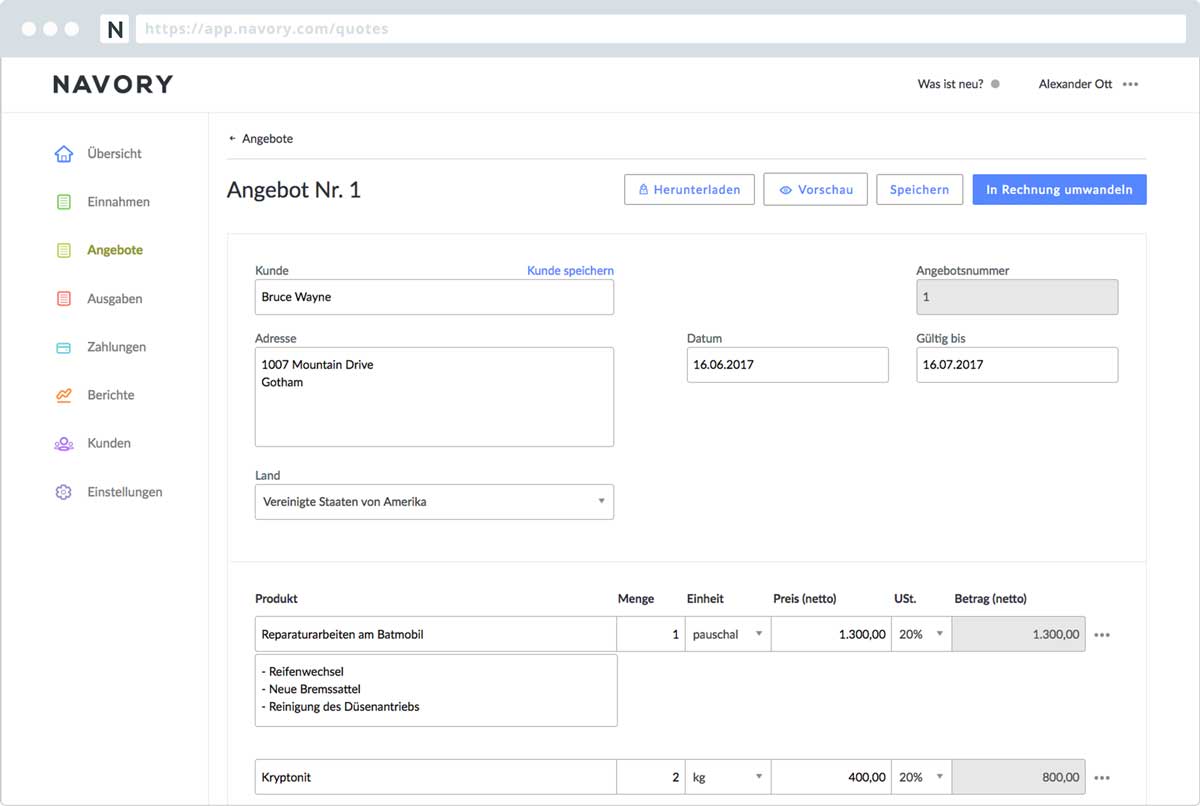Screen dimensions: 1200x806
Task: Click the Kunden people icon
Action: [63, 443]
